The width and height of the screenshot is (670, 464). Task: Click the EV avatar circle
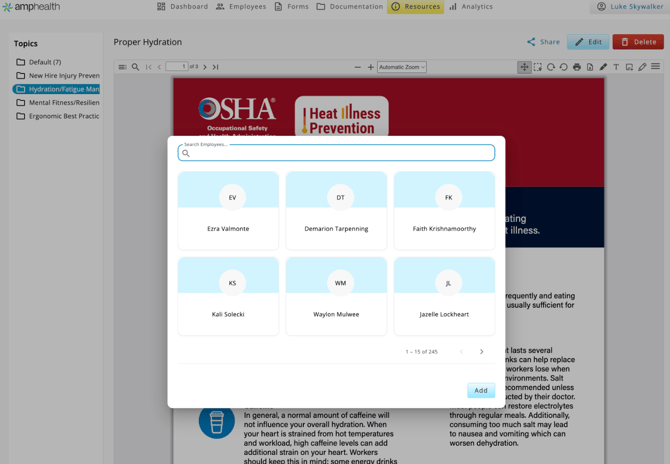tap(232, 197)
